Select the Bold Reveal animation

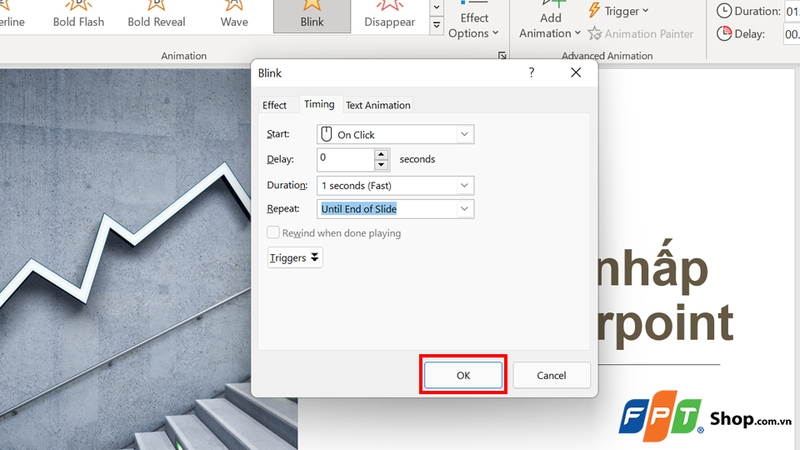tap(156, 17)
